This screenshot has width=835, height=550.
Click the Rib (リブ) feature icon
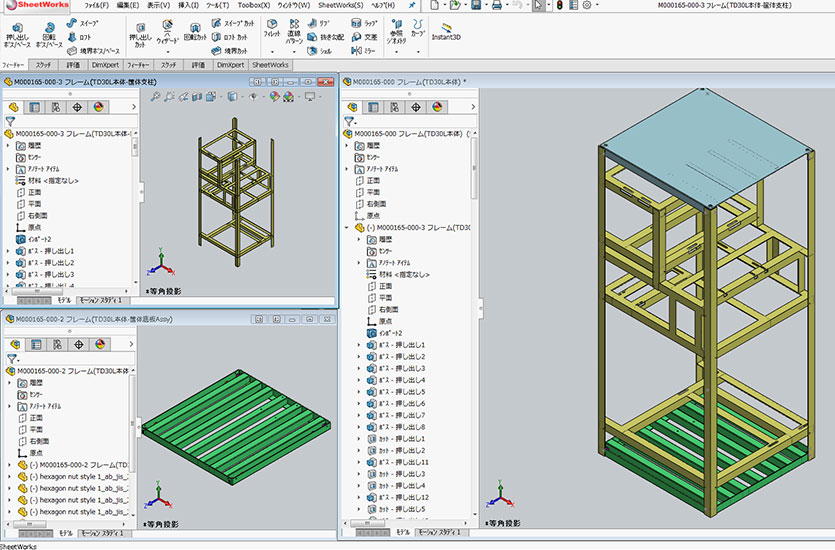[x=313, y=23]
